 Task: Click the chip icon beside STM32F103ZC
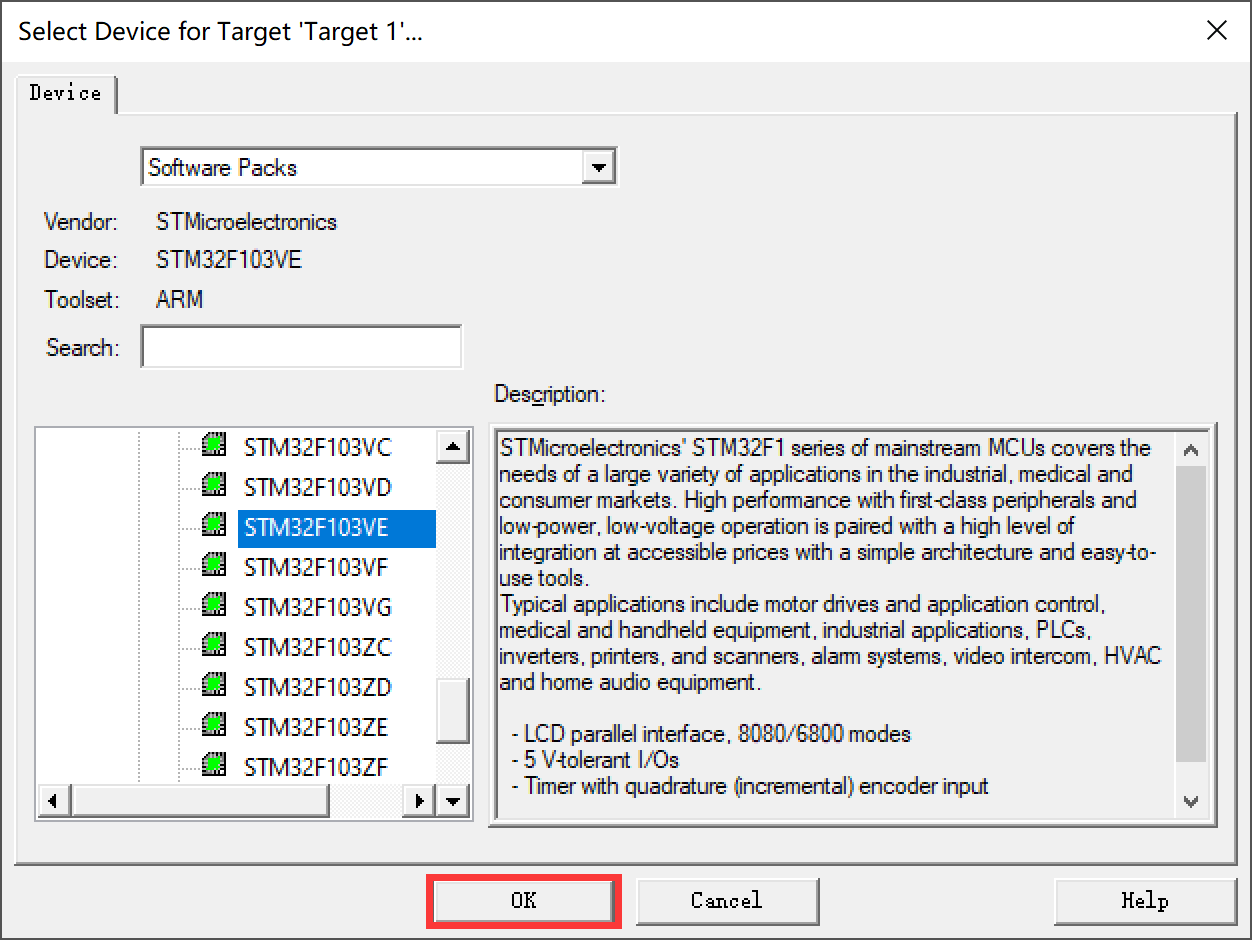coord(213,645)
